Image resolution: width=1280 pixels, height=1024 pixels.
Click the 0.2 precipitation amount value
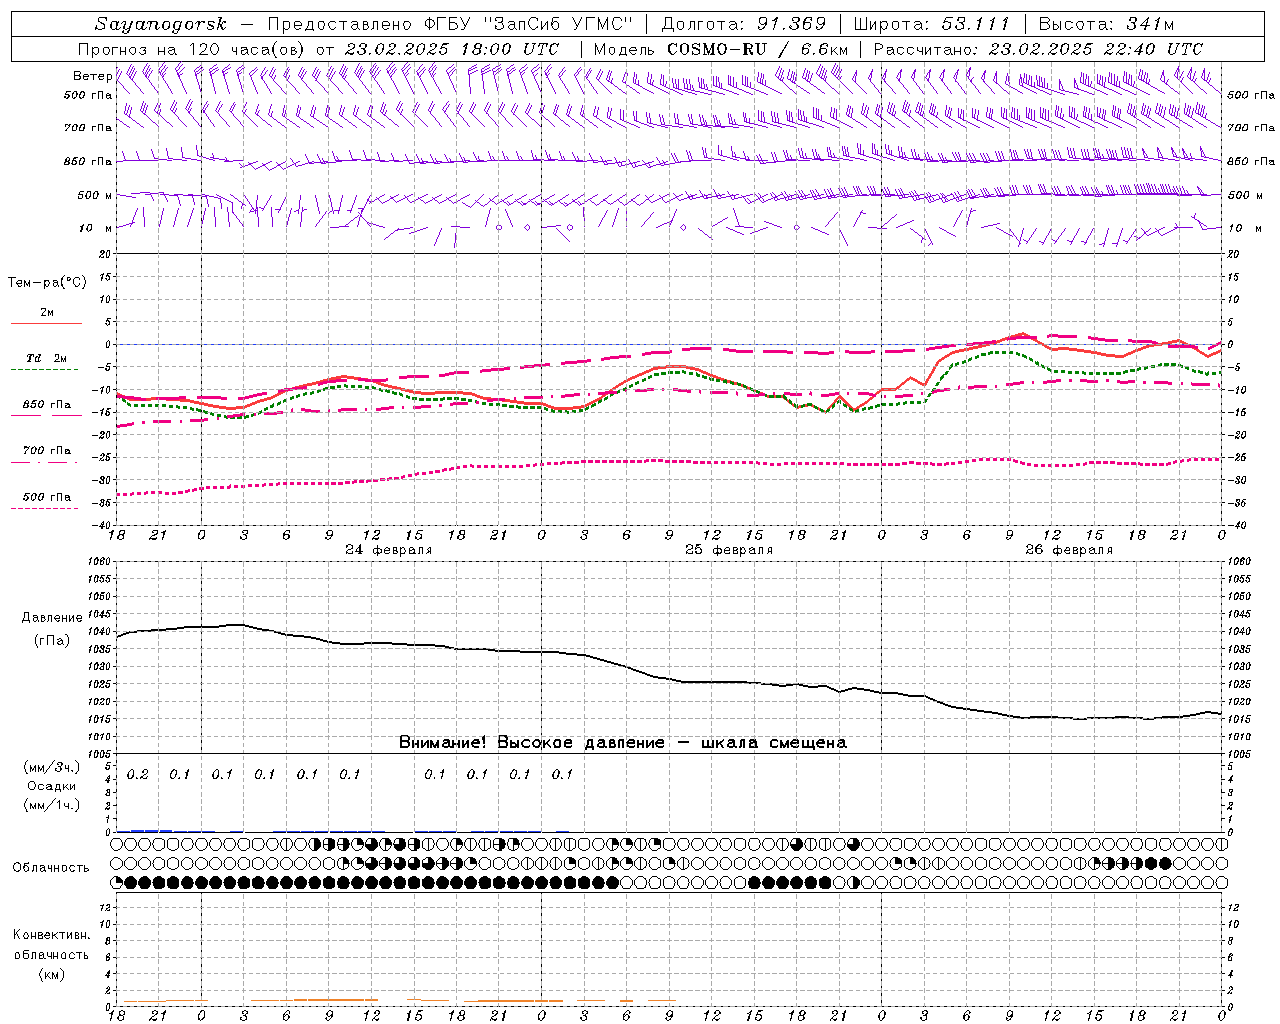(138, 775)
